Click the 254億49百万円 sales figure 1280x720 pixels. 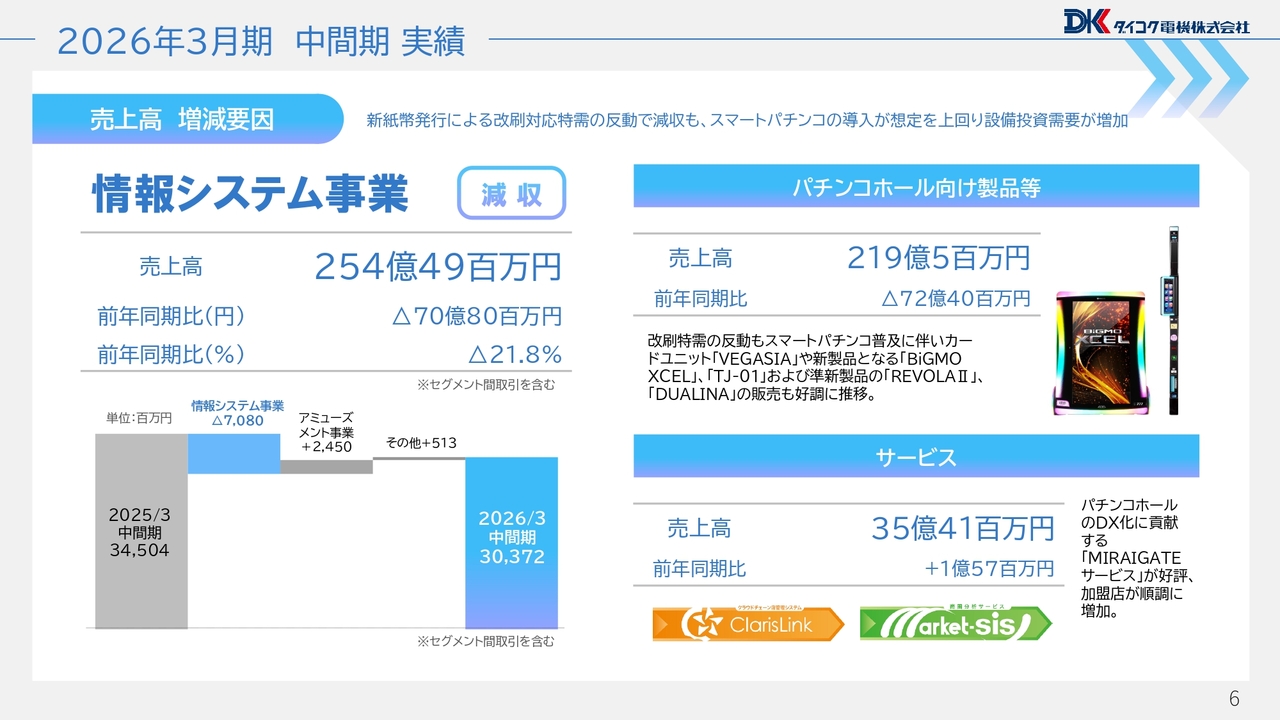coord(437,267)
